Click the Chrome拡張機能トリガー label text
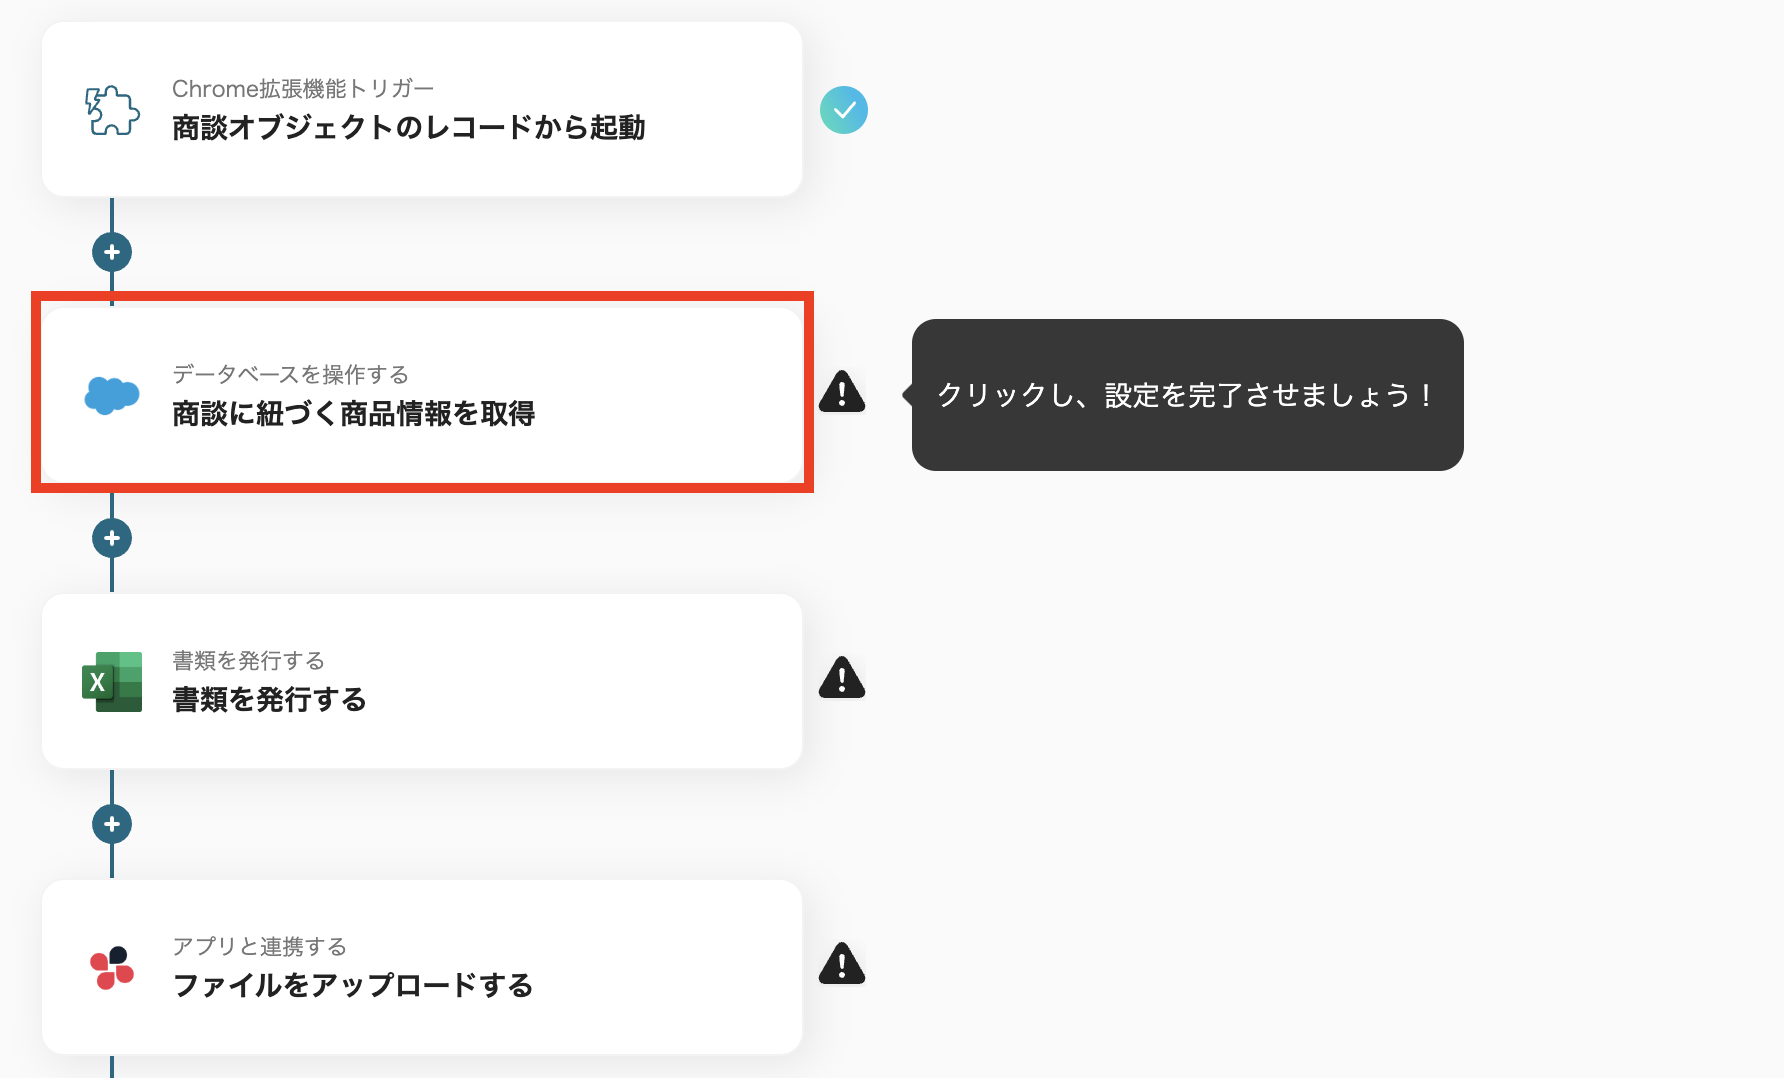This screenshot has width=1784, height=1078. (303, 87)
